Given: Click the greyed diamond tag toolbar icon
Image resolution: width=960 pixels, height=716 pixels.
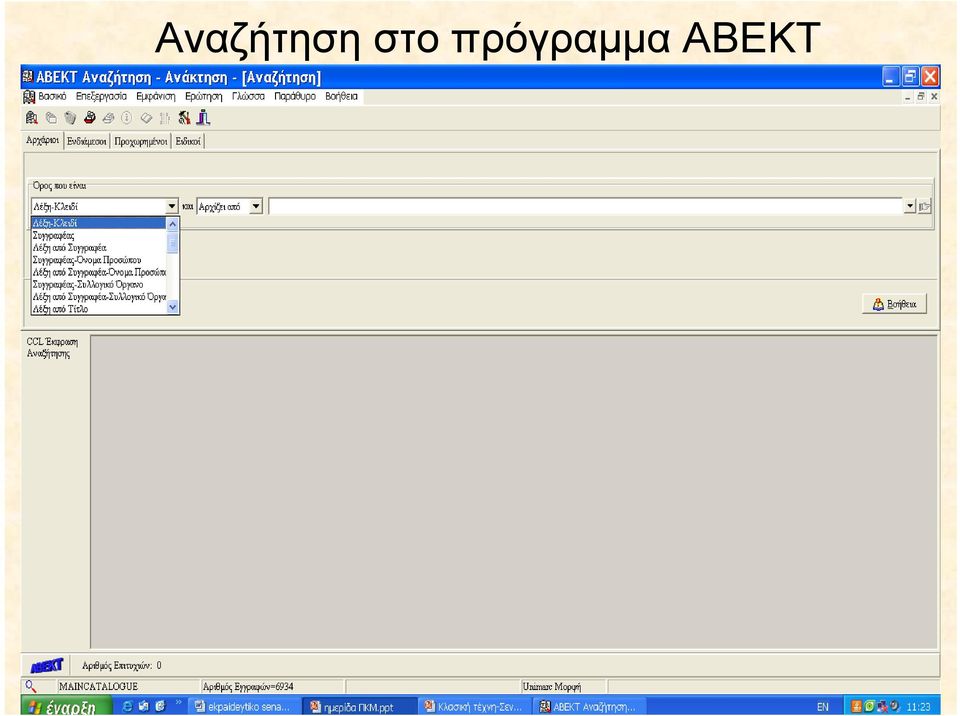Looking at the screenshot, I should [x=146, y=118].
